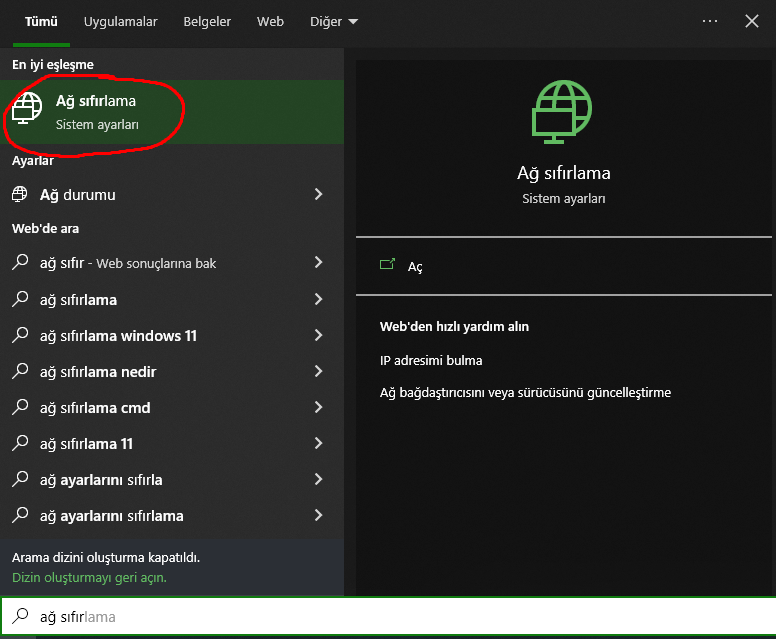Viewport: 776px width, 639px height.
Task: Select 'ağ sıfırlama nedir' suggestion
Action: [172, 371]
